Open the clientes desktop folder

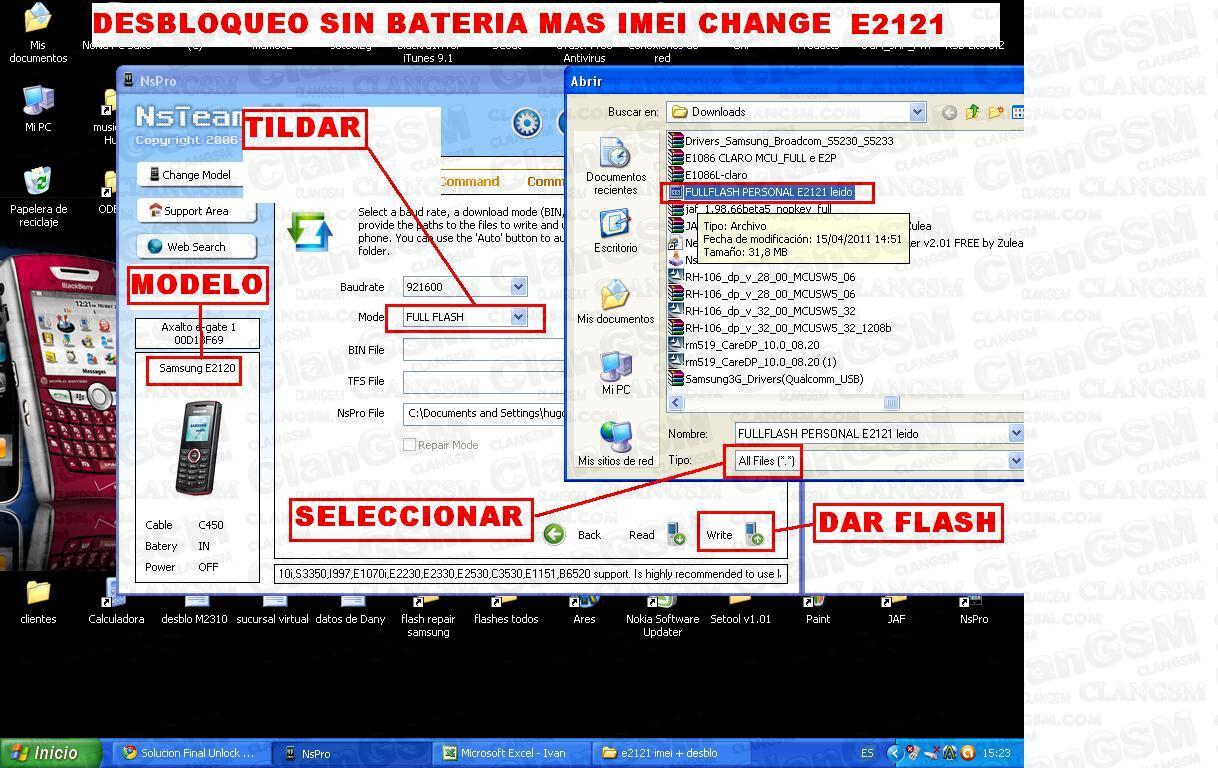(x=38, y=602)
